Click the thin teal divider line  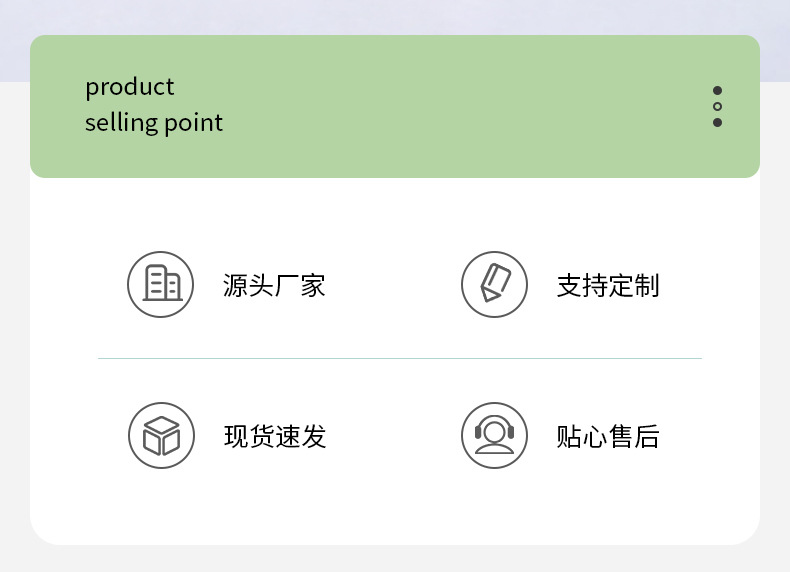click(x=400, y=358)
